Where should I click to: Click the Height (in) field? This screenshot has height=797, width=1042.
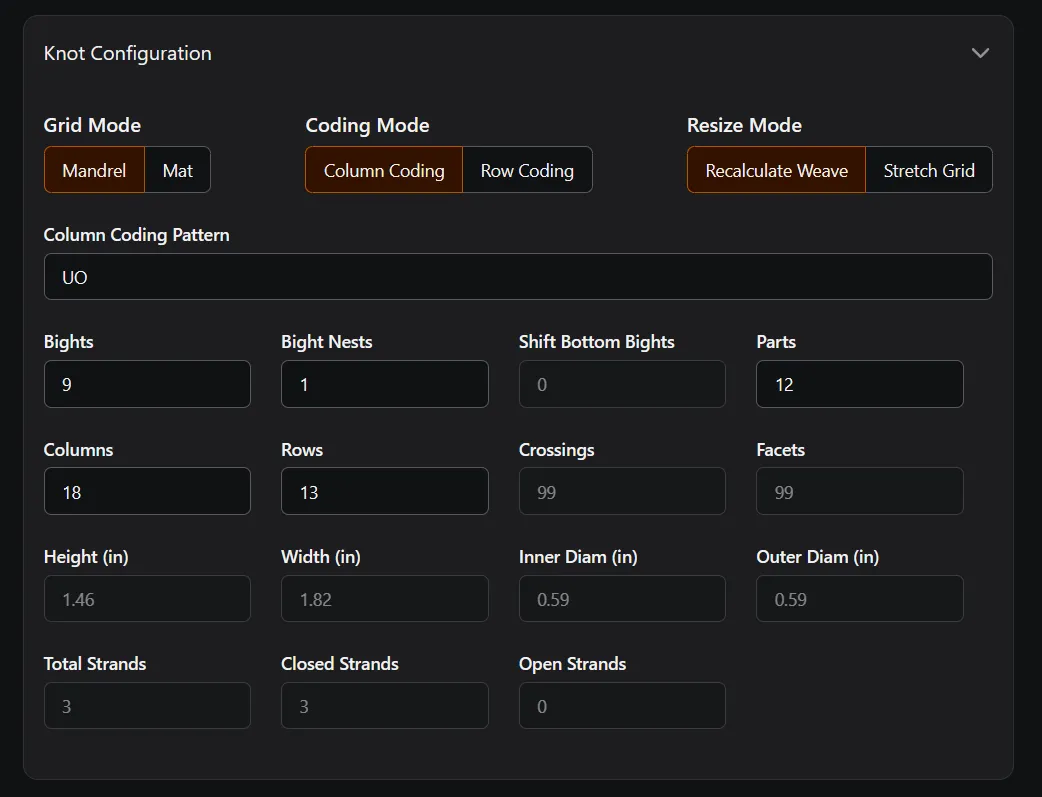coord(147,599)
